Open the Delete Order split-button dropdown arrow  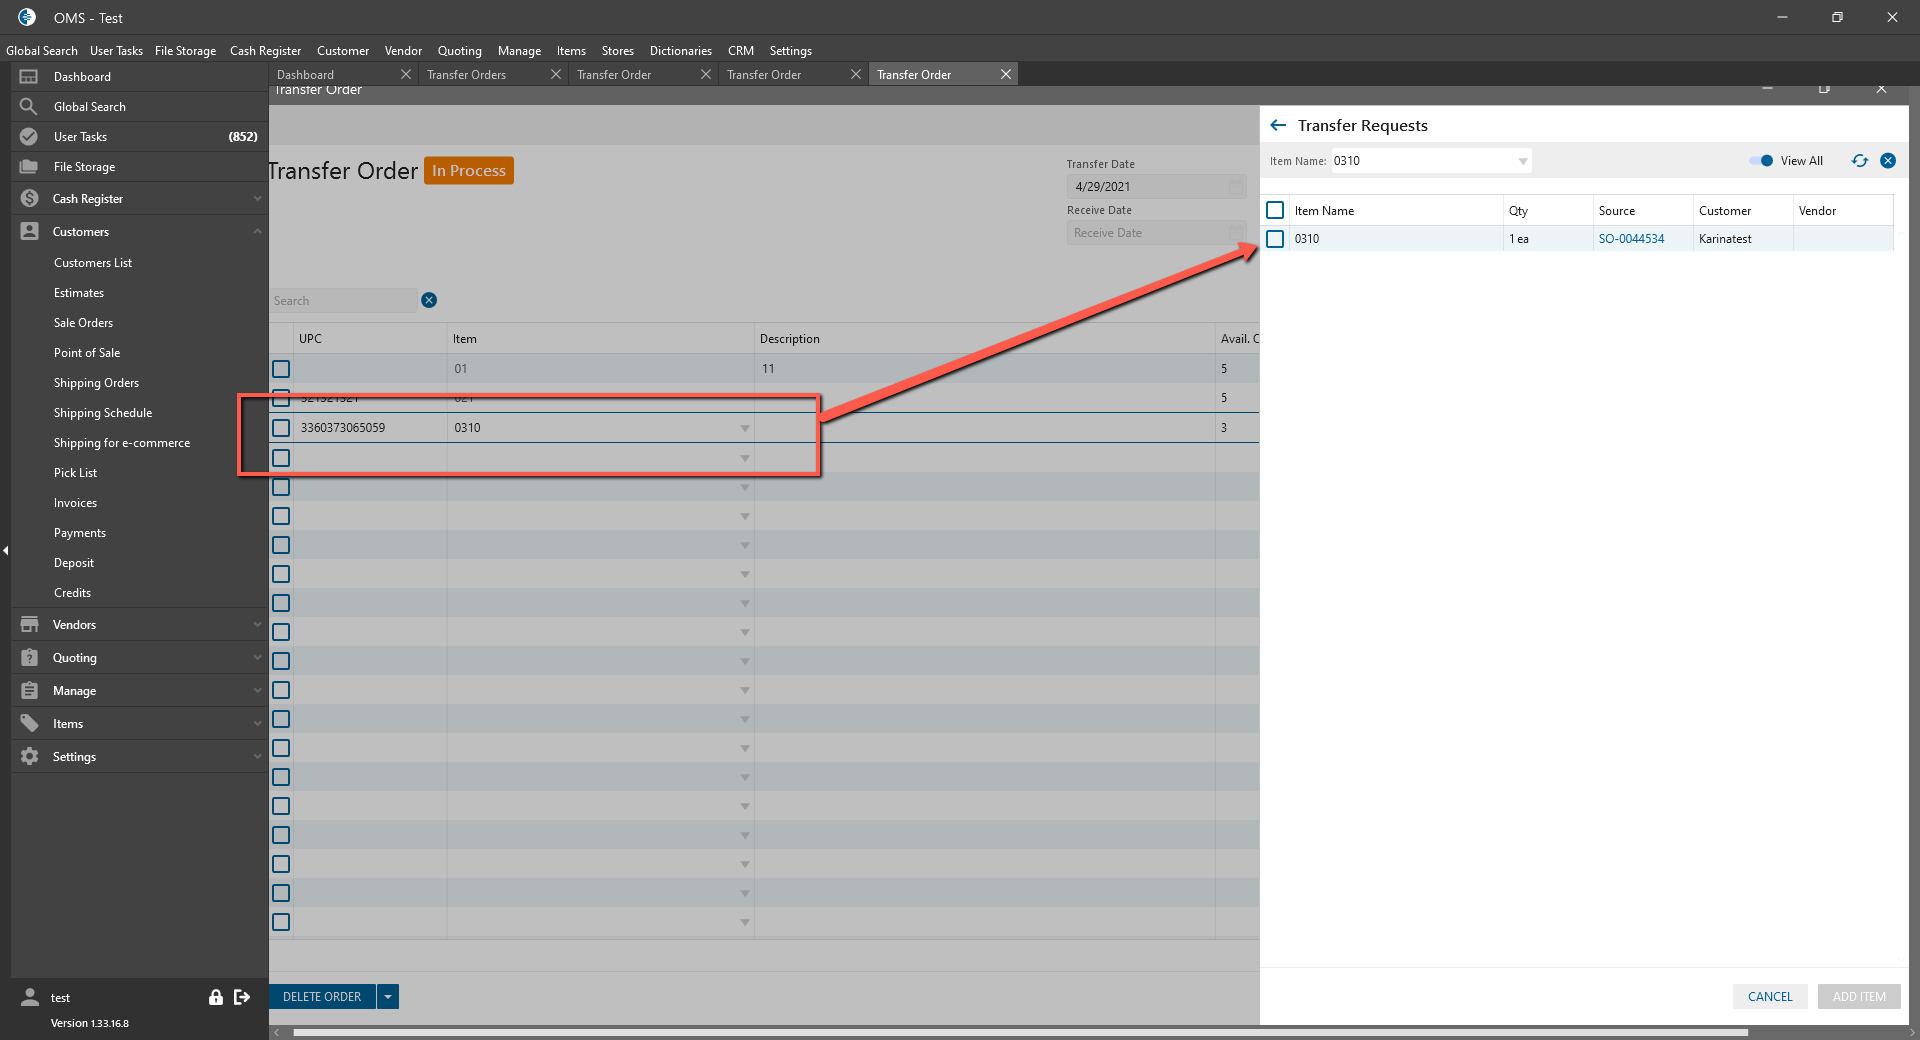click(x=388, y=997)
